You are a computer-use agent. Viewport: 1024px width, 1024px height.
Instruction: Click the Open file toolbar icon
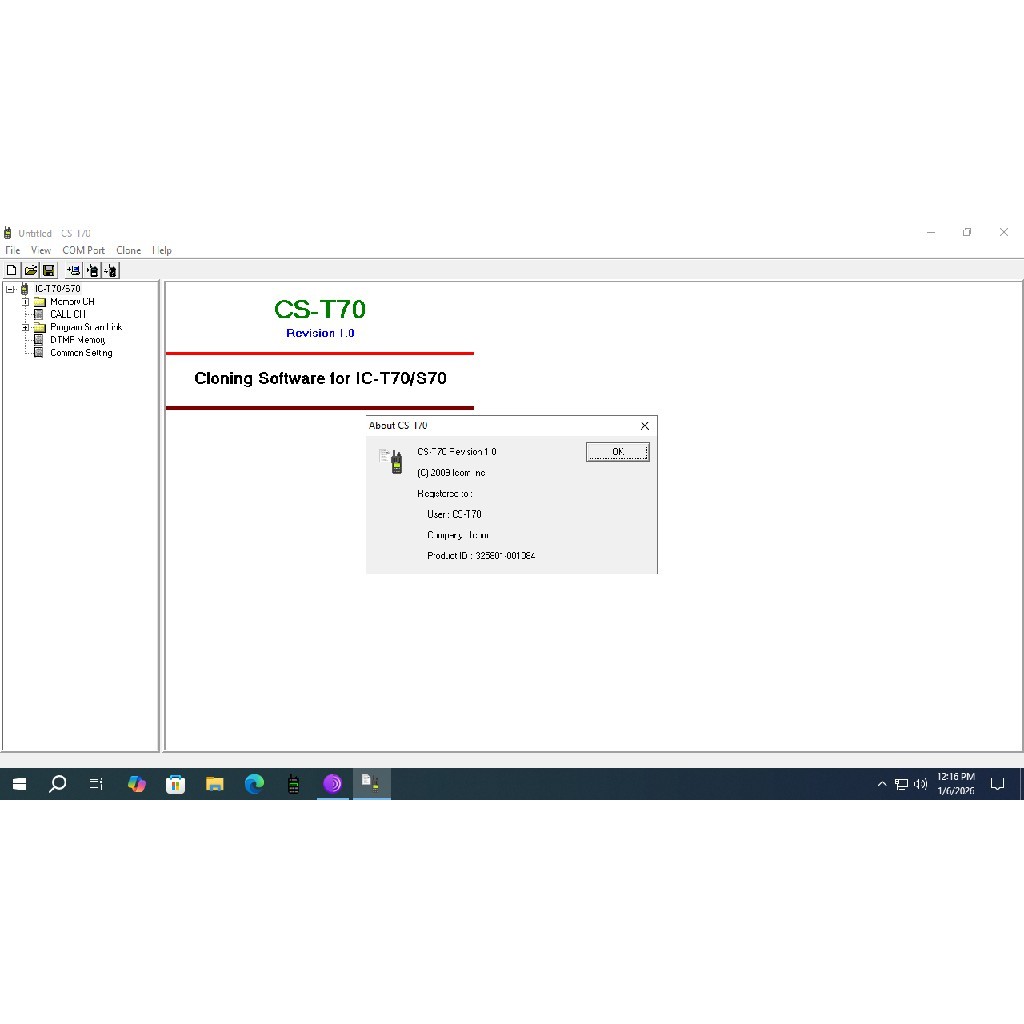coord(31,270)
